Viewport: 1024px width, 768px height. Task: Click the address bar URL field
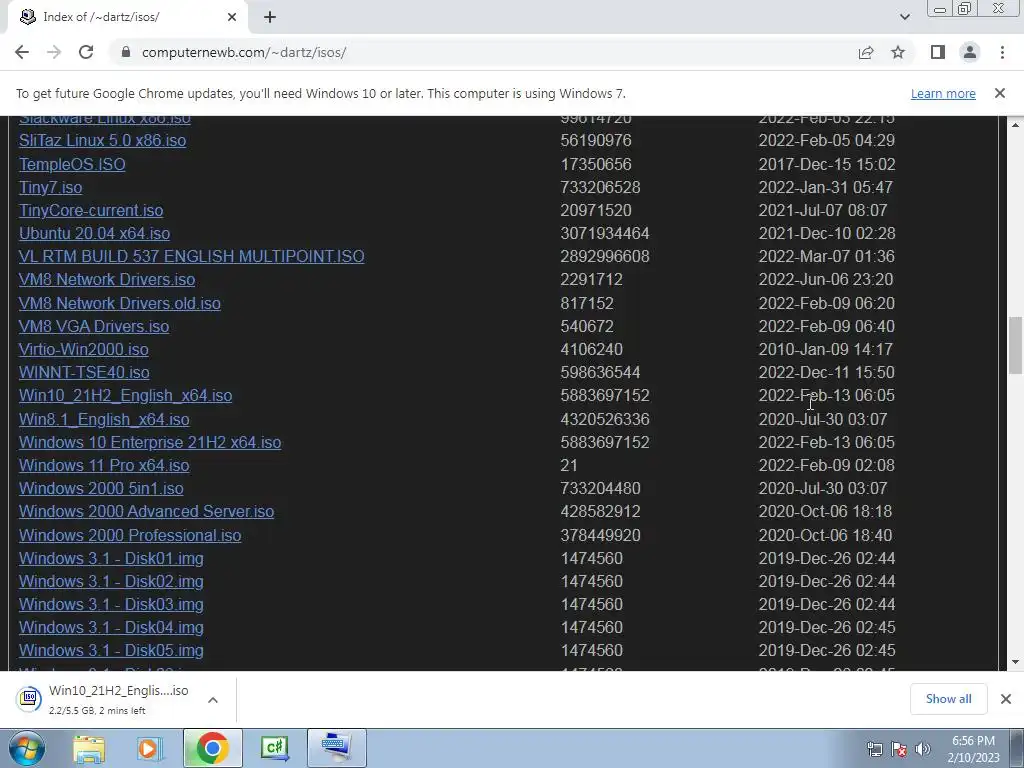[x=483, y=52]
